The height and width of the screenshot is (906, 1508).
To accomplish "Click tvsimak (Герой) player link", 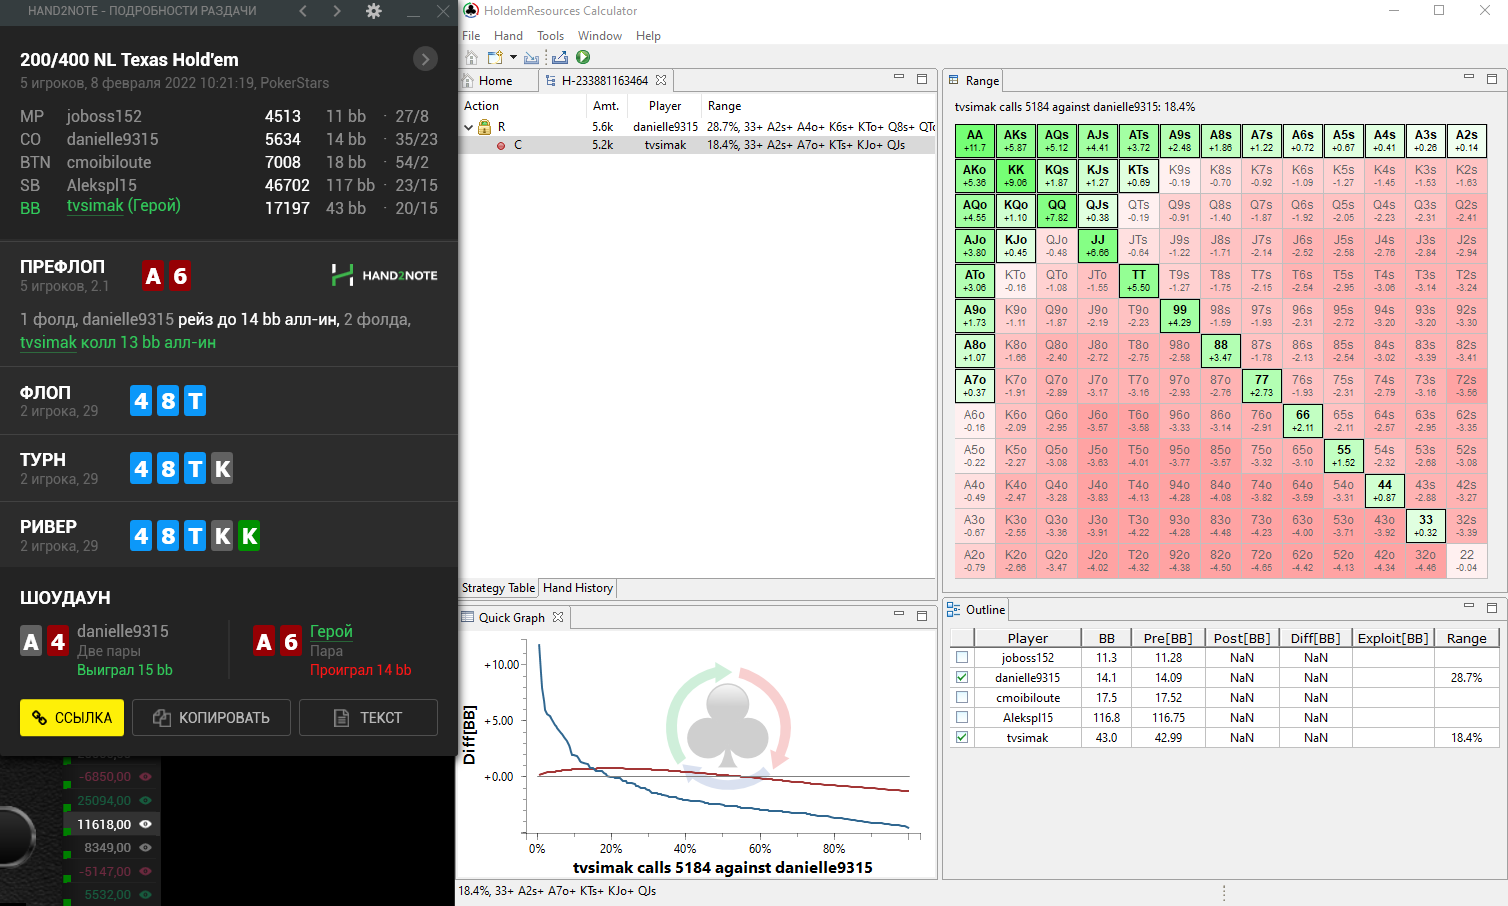I will point(123,206).
